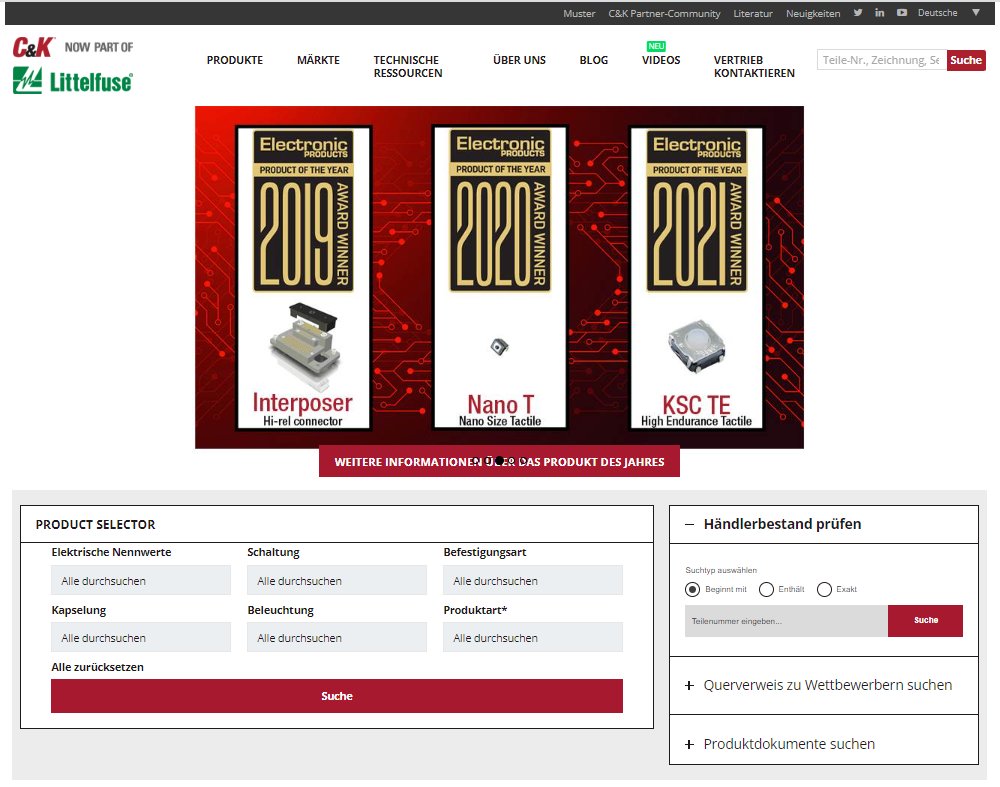1000x787 pixels.
Task: Click the LinkedIn icon in the top bar
Action: tap(879, 13)
